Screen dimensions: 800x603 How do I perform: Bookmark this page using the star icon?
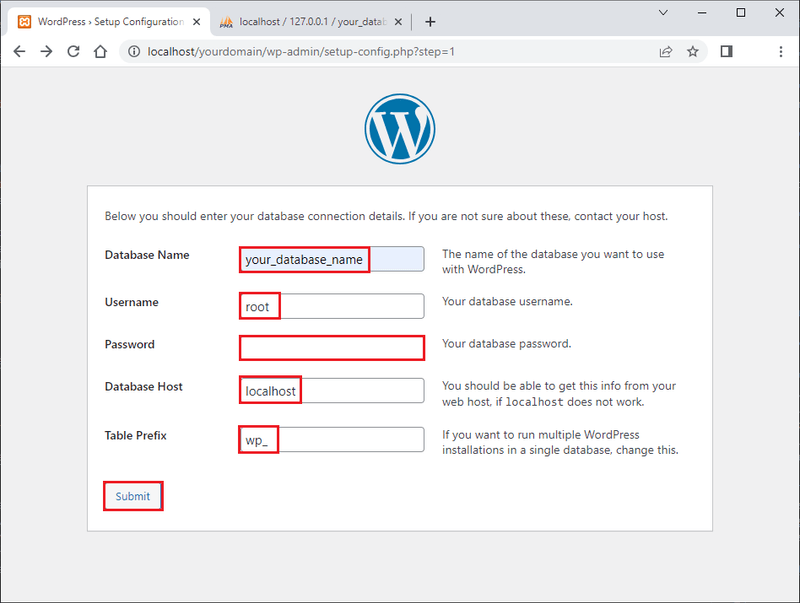coord(693,51)
